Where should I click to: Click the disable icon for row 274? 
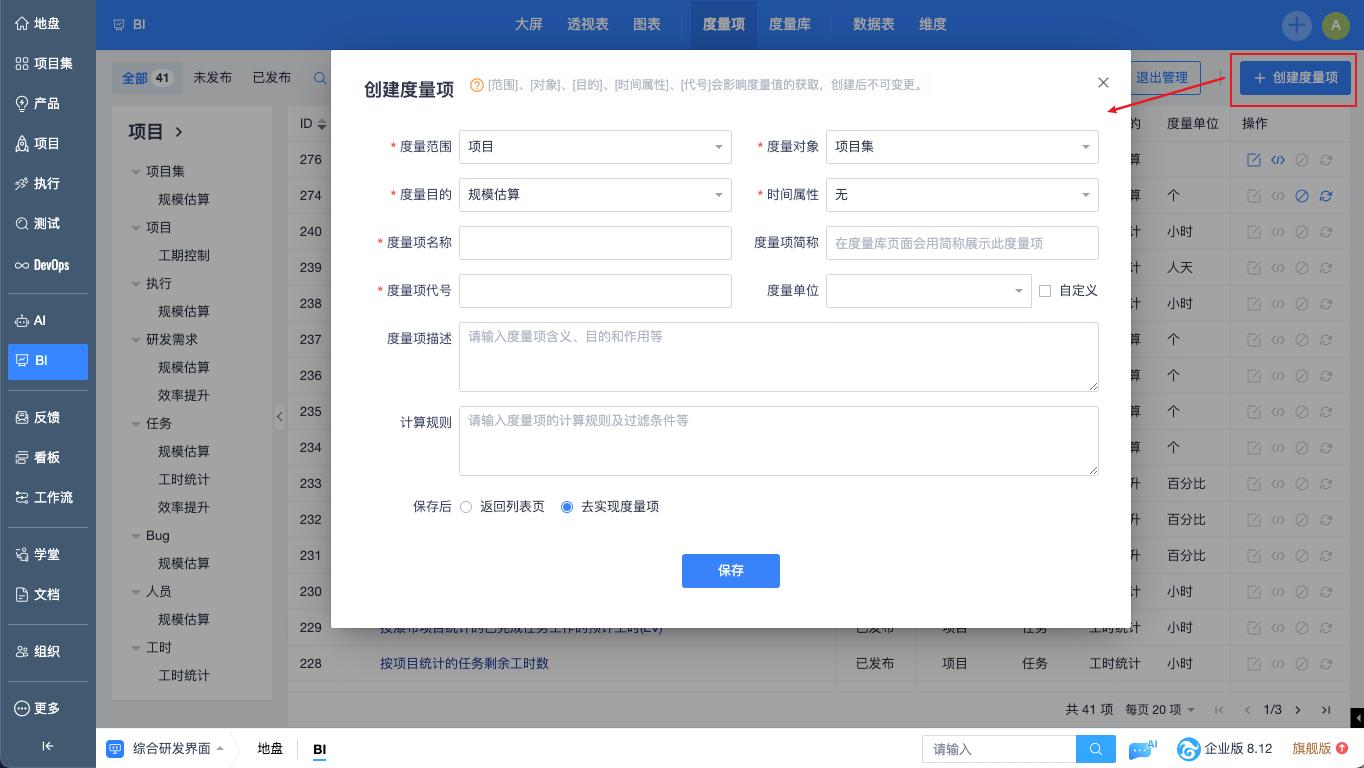point(1301,196)
